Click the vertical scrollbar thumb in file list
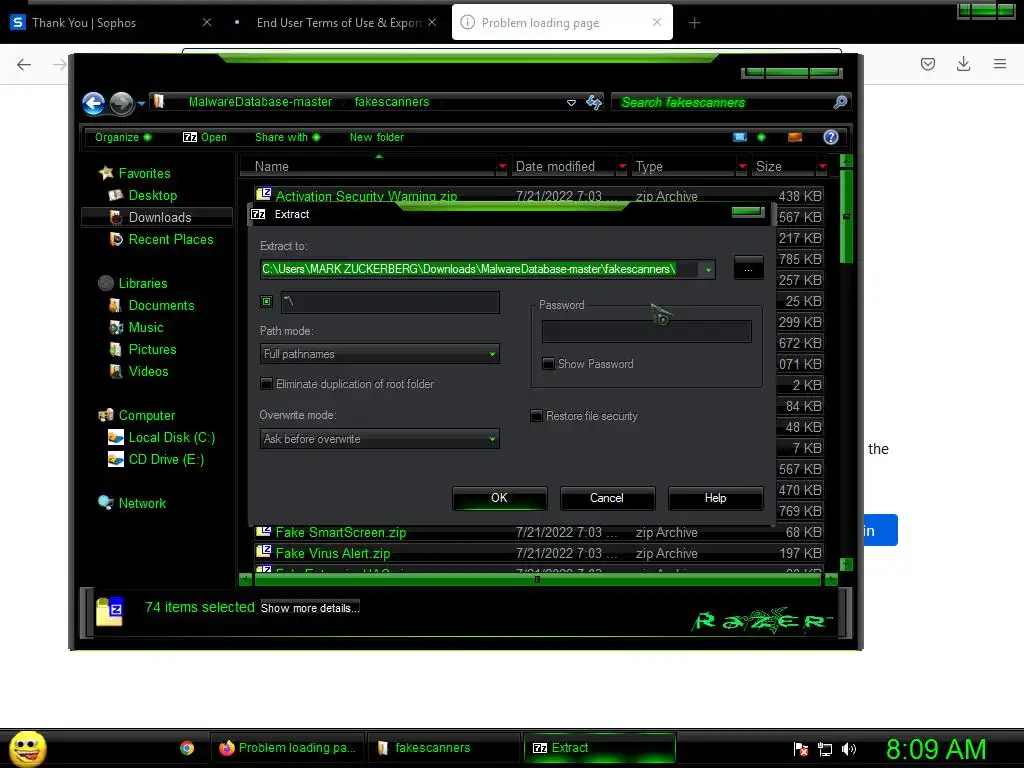This screenshot has height=768, width=1024. [x=846, y=216]
